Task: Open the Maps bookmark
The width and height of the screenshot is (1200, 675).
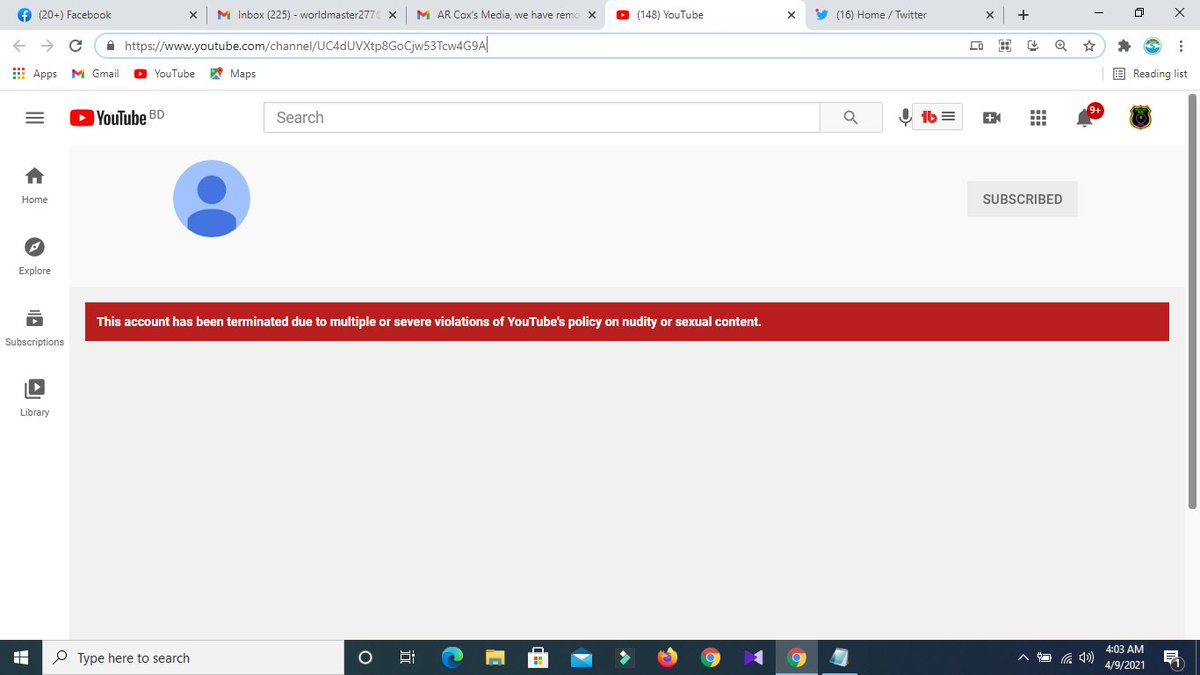Action: click(233, 74)
